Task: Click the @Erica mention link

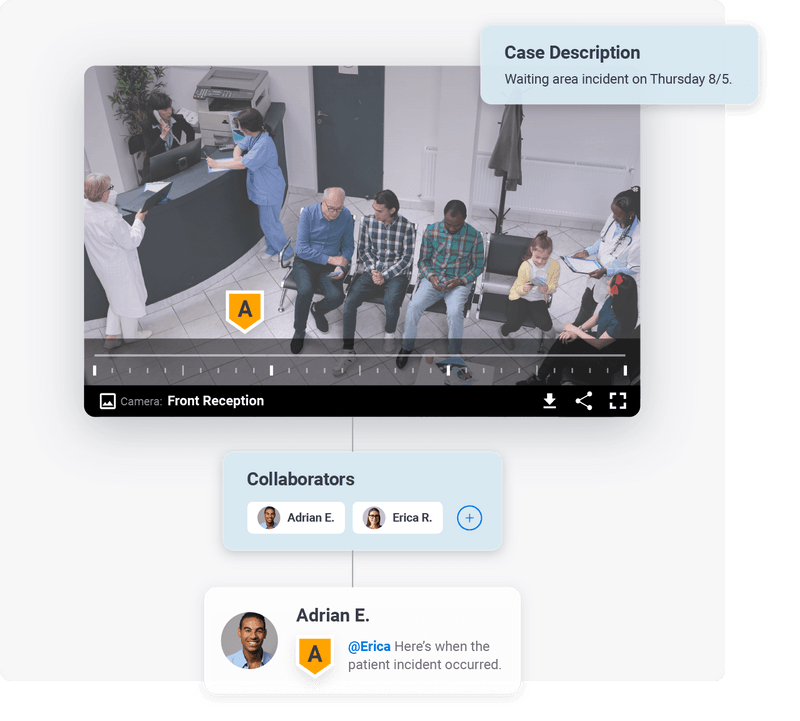Action: (x=370, y=647)
